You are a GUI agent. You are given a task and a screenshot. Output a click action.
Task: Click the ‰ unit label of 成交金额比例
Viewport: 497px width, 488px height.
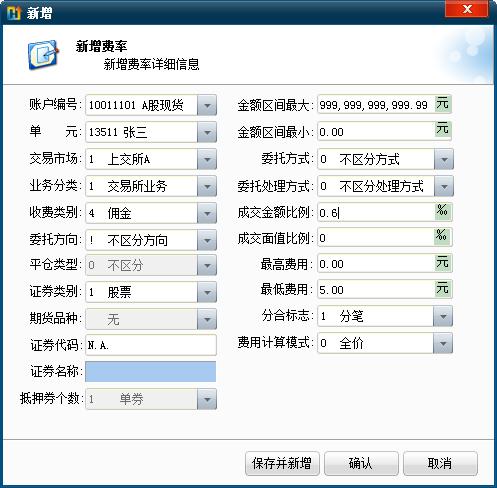tap(443, 211)
